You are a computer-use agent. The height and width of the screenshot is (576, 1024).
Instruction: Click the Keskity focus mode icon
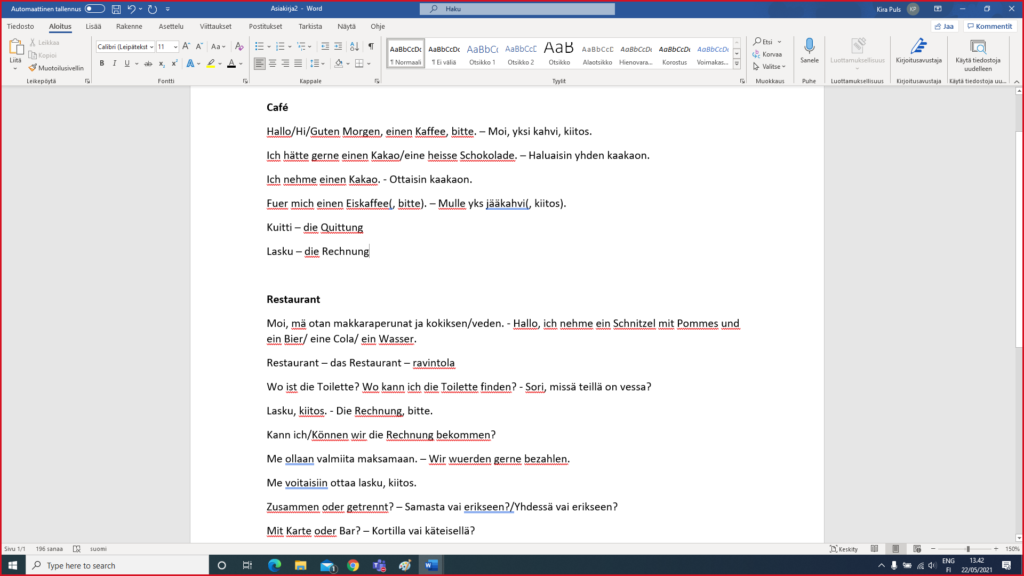(x=844, y=549)
